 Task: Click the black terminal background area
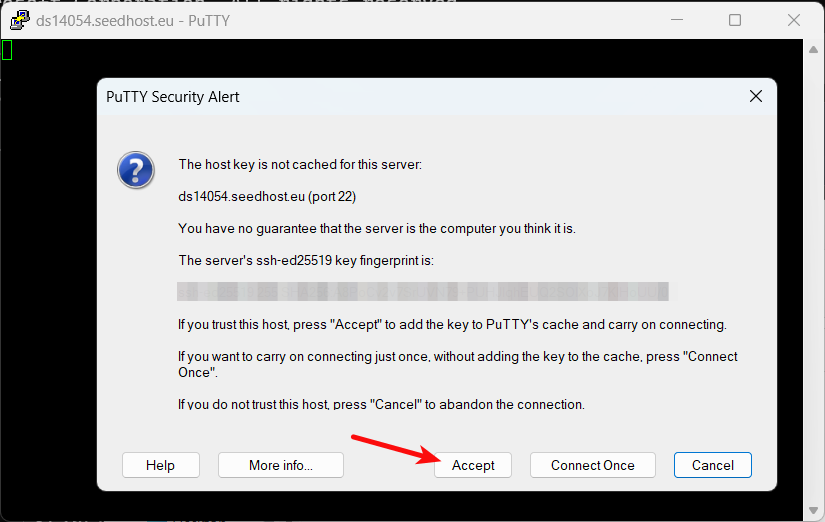(x=47, y=263)
